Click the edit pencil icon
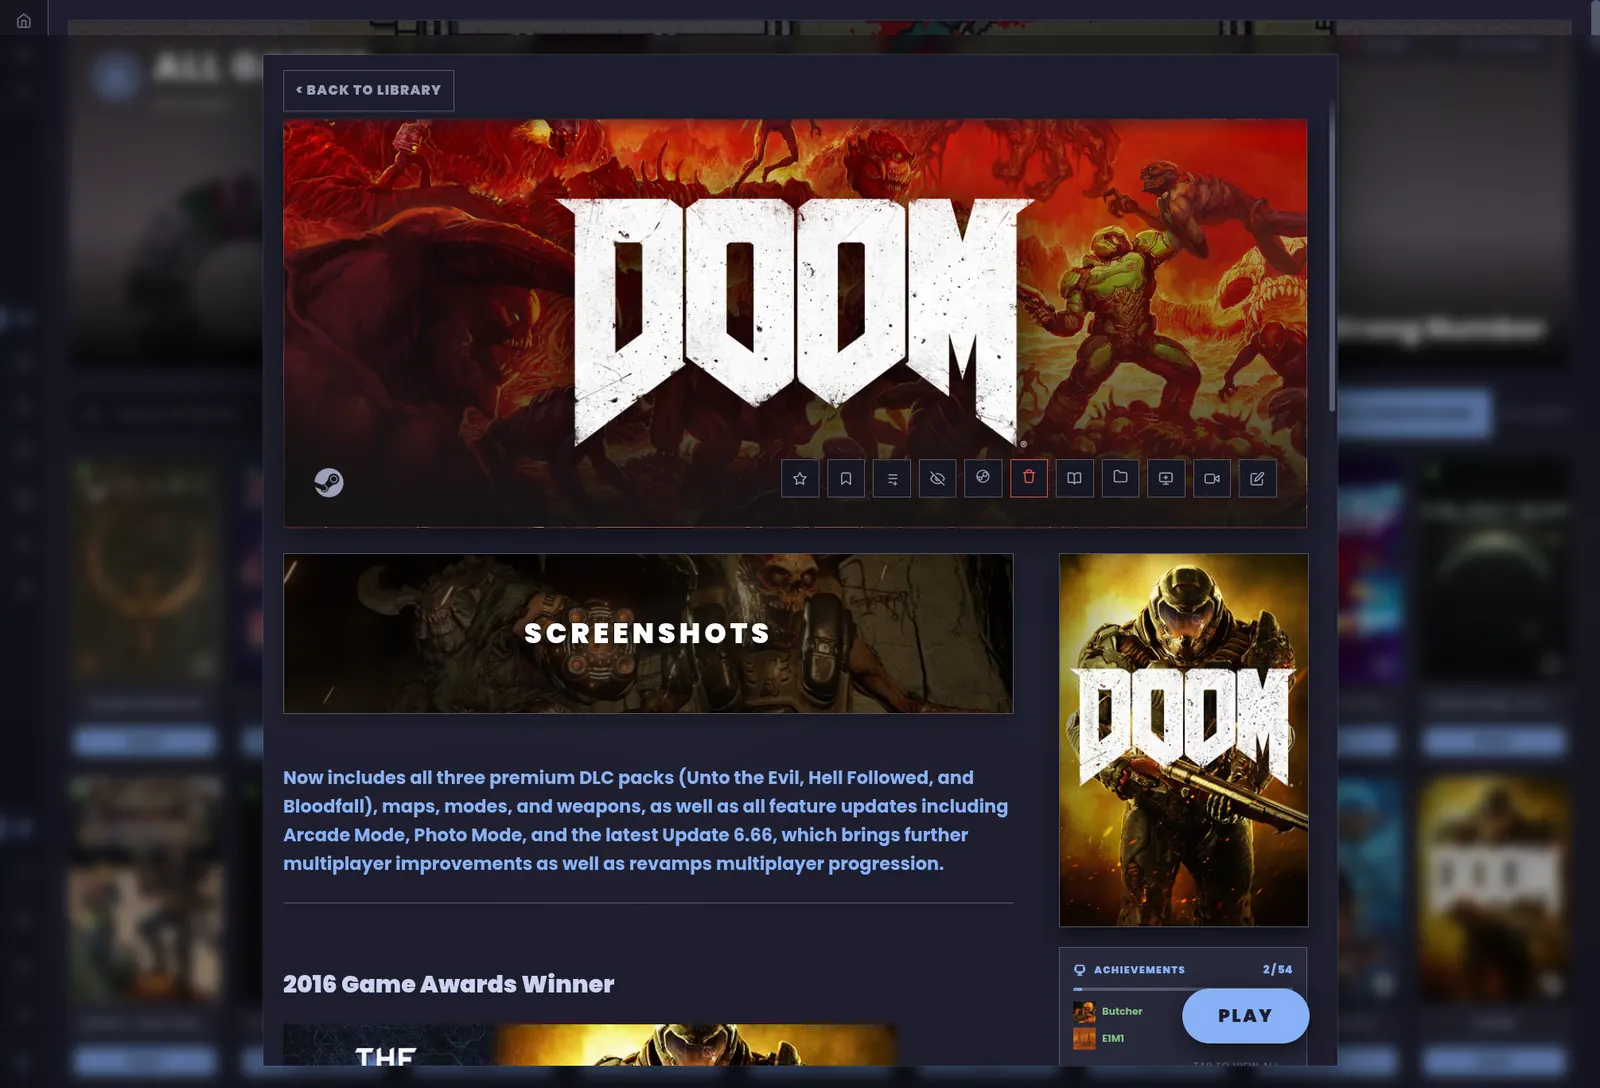1600x1088 pixels. tap(1258, 479)
